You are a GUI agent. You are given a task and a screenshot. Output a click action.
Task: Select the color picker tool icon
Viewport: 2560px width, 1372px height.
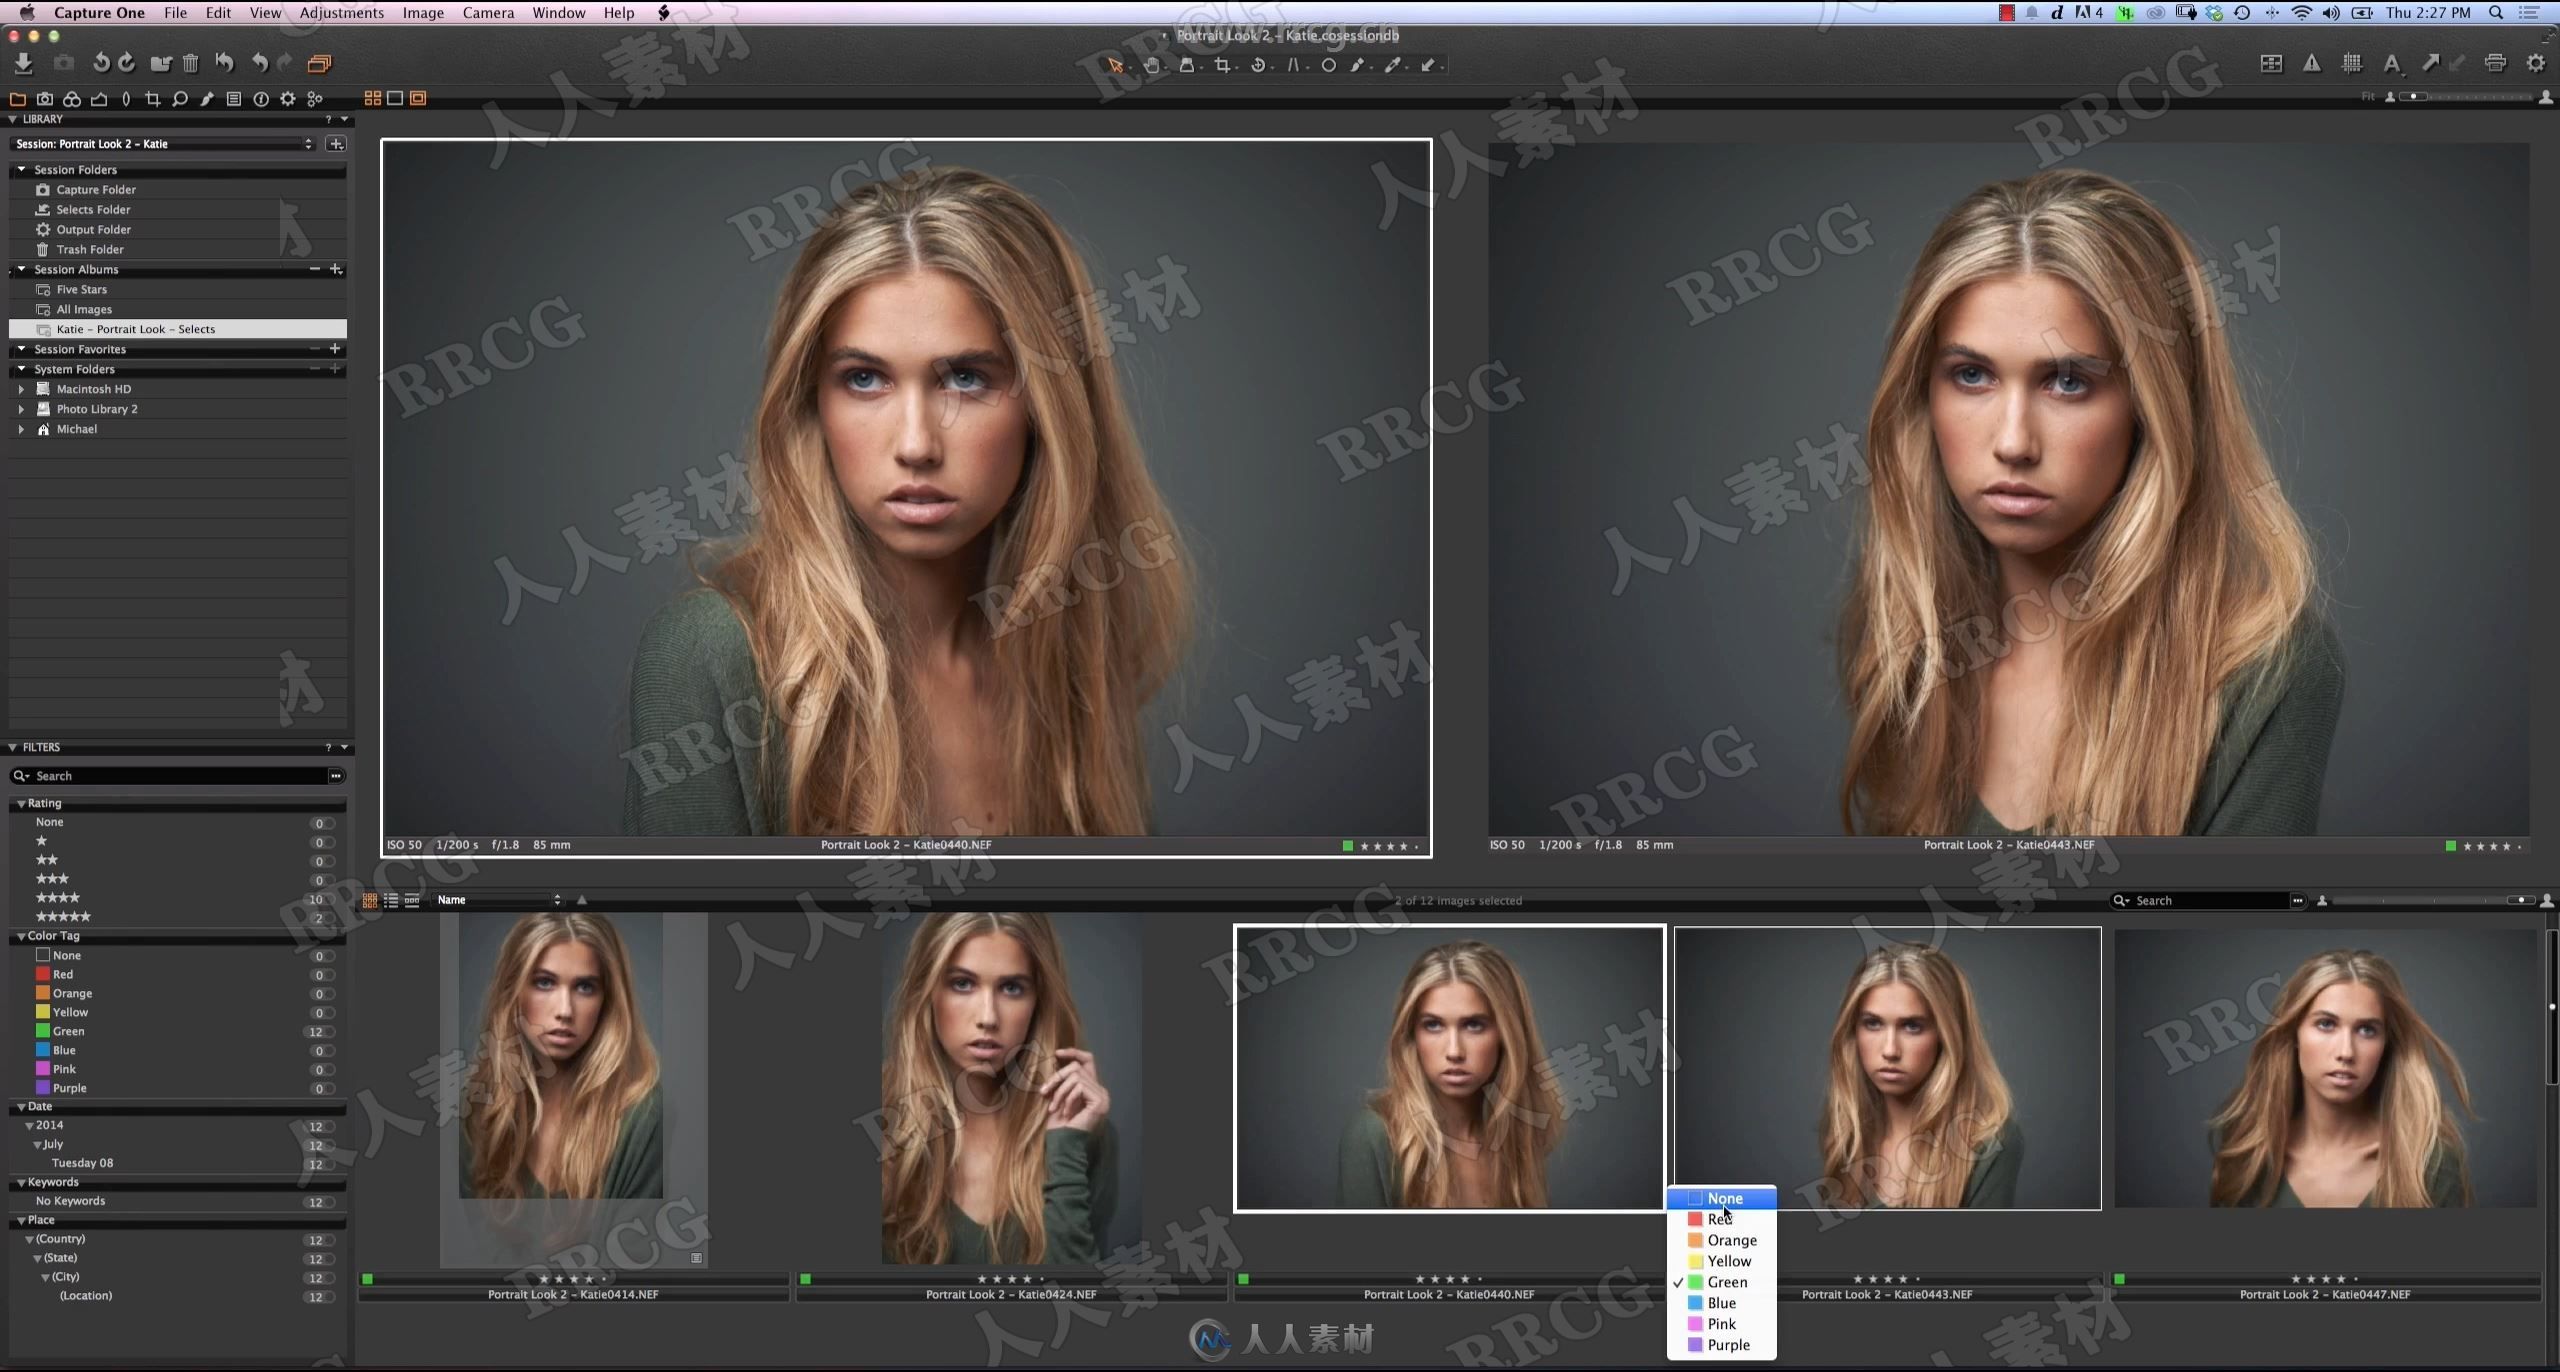click(x=1393, y=64)
